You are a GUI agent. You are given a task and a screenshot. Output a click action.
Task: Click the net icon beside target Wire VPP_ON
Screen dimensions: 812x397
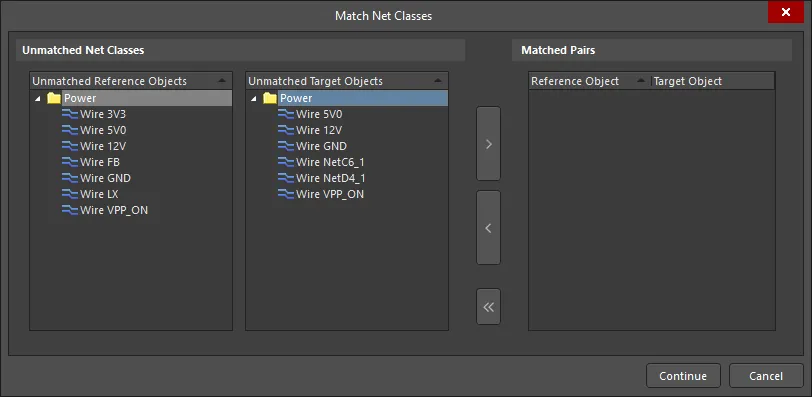pyautogui.click(x=286, y=194)
